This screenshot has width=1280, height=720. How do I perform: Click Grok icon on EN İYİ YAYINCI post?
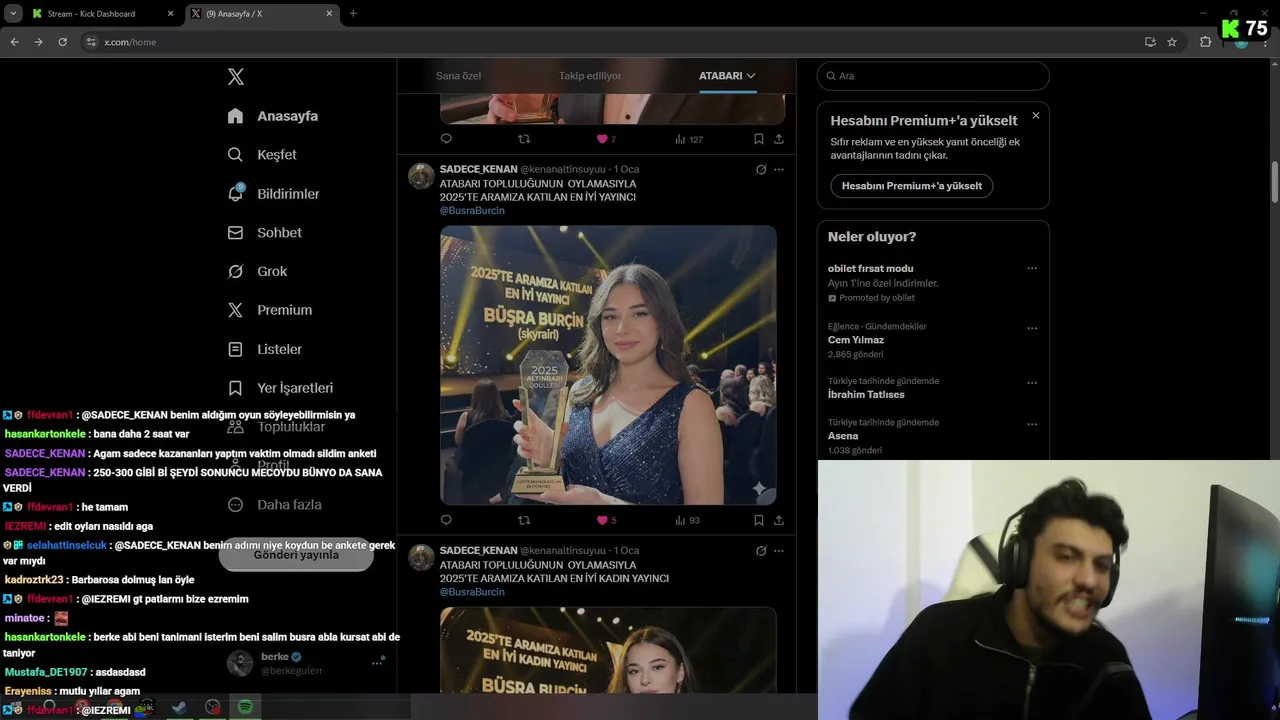[x=761, y=170]
